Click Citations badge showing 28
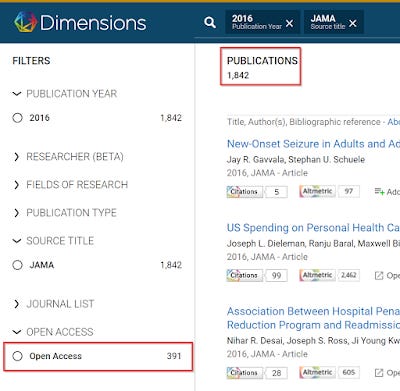 point(257,373)
